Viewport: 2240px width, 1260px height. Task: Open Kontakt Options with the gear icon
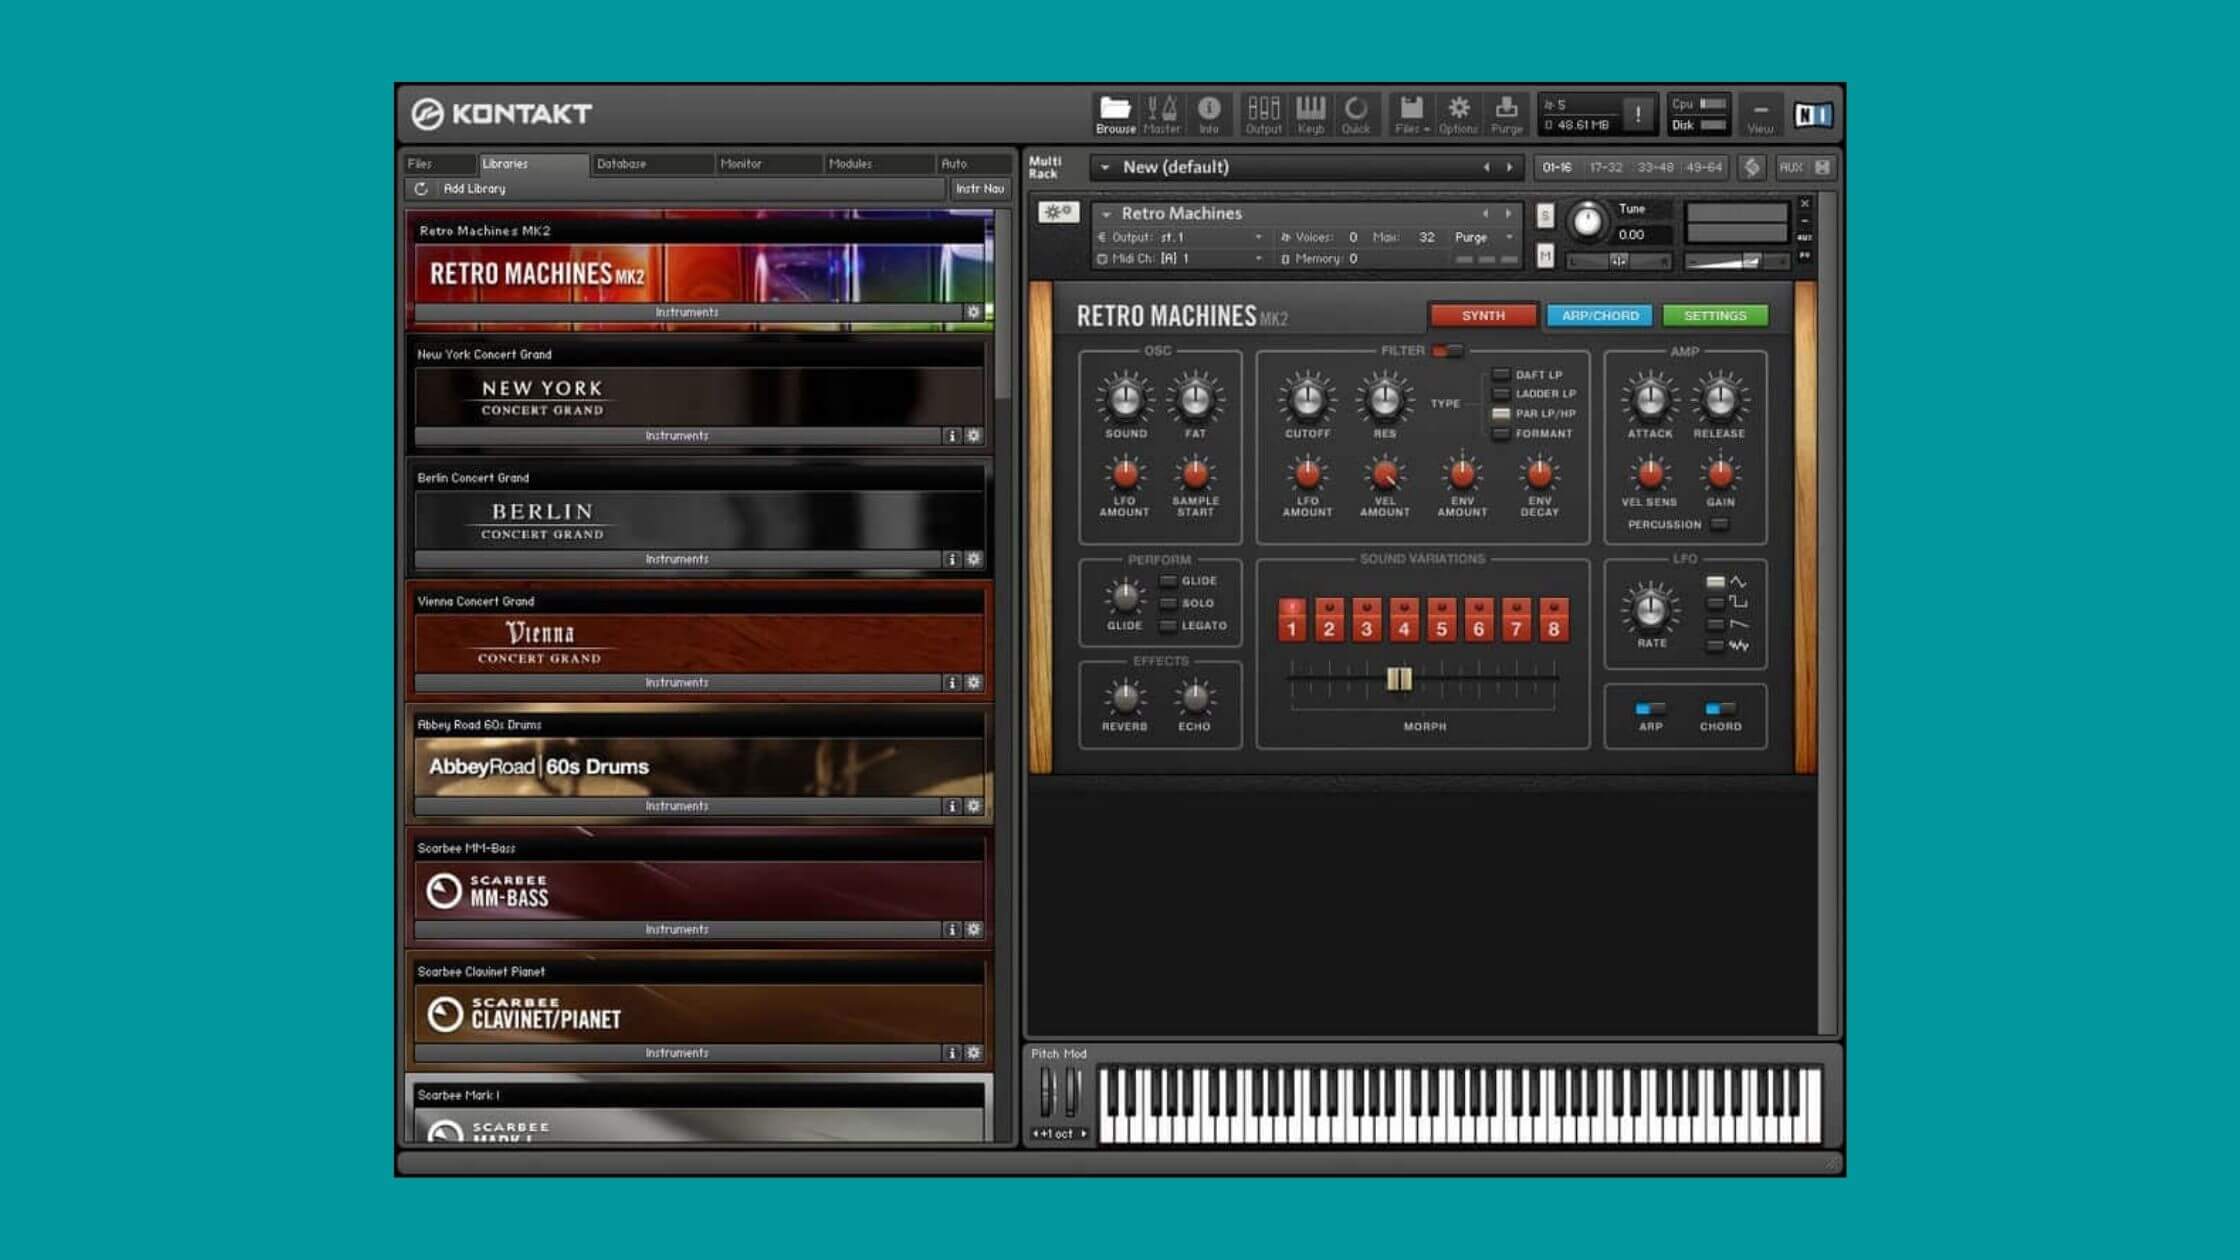point(1458,110)
